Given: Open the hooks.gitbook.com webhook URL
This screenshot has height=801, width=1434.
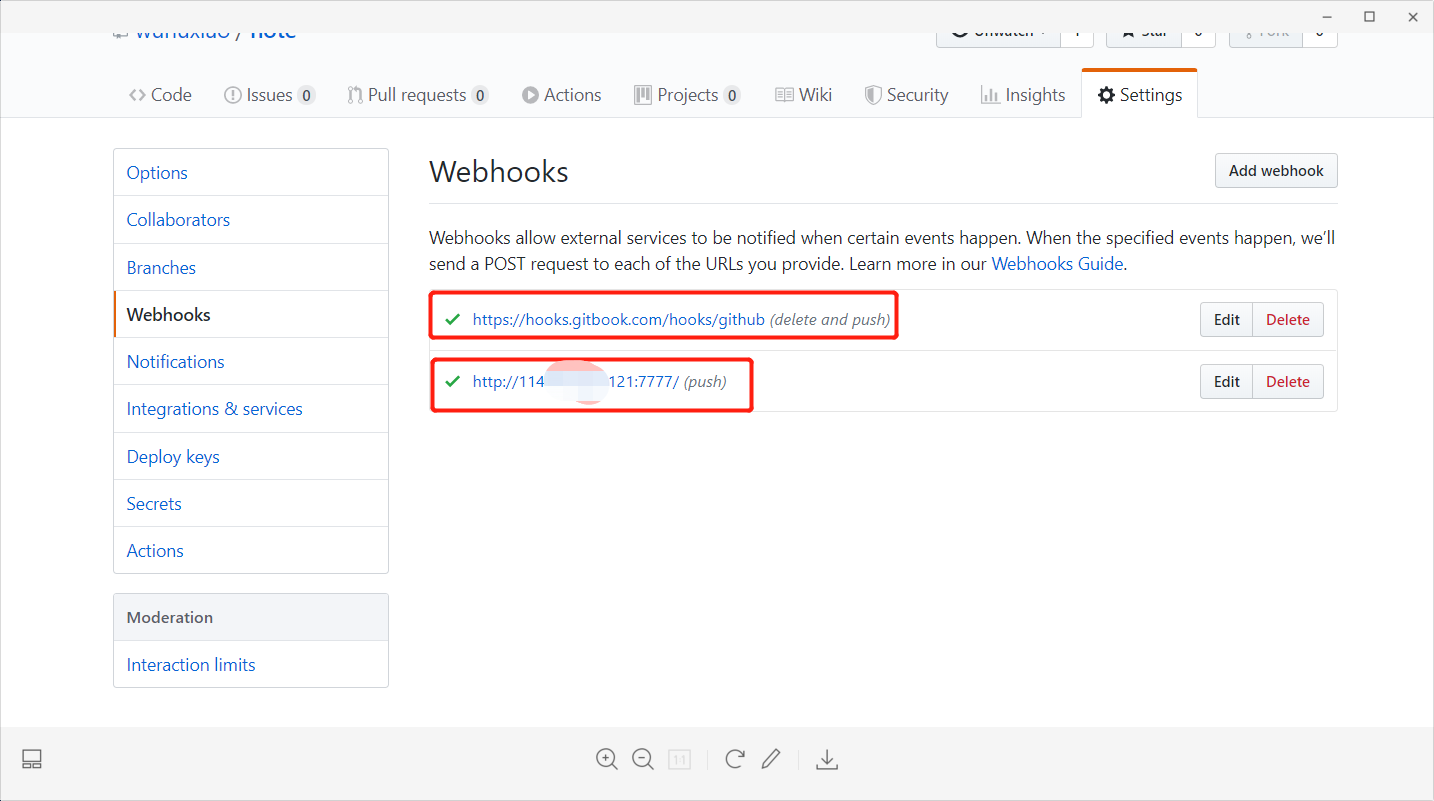Looking at the screenshot, I should [x=618, y=320].
